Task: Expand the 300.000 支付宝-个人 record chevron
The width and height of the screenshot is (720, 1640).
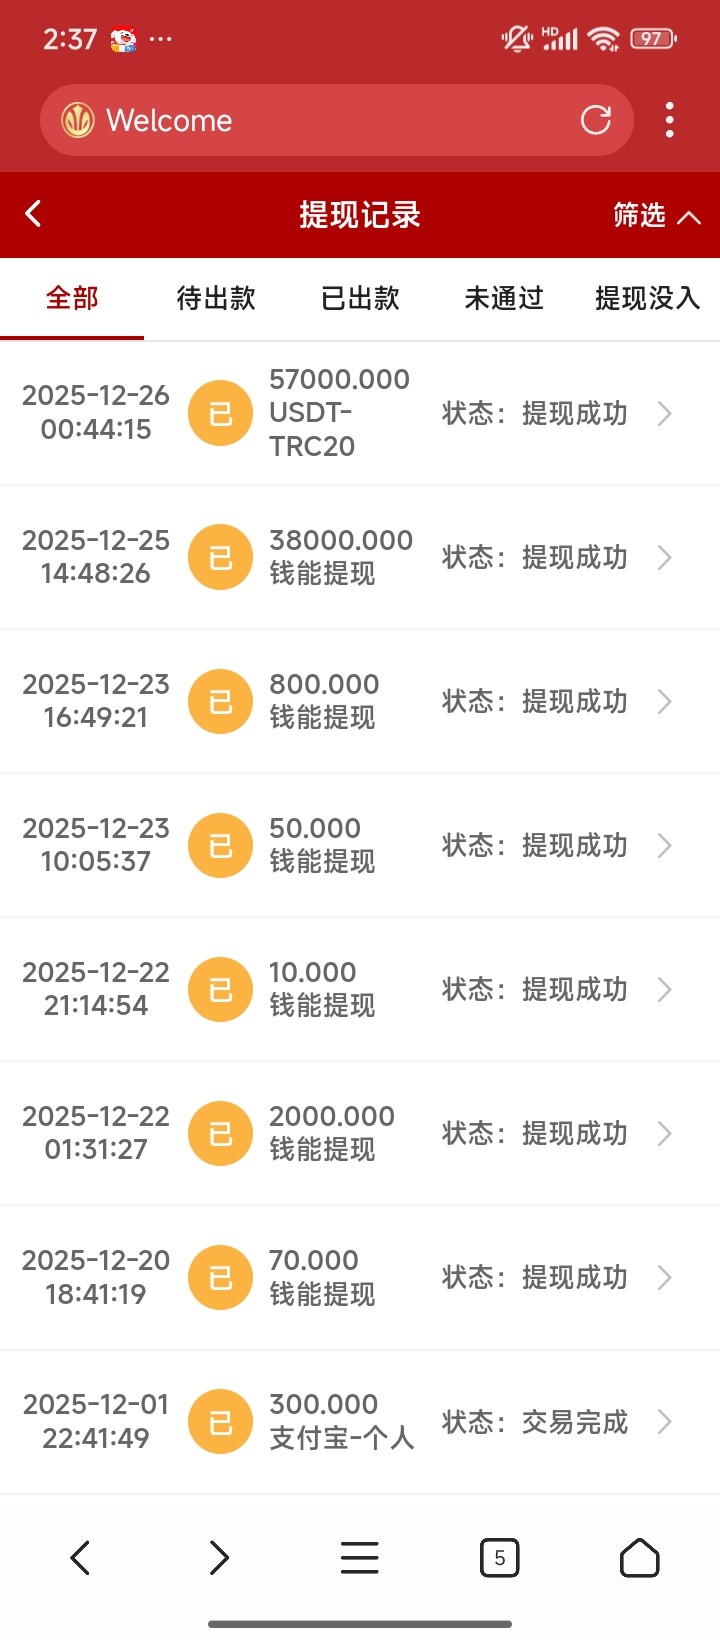Action: 664,1421
